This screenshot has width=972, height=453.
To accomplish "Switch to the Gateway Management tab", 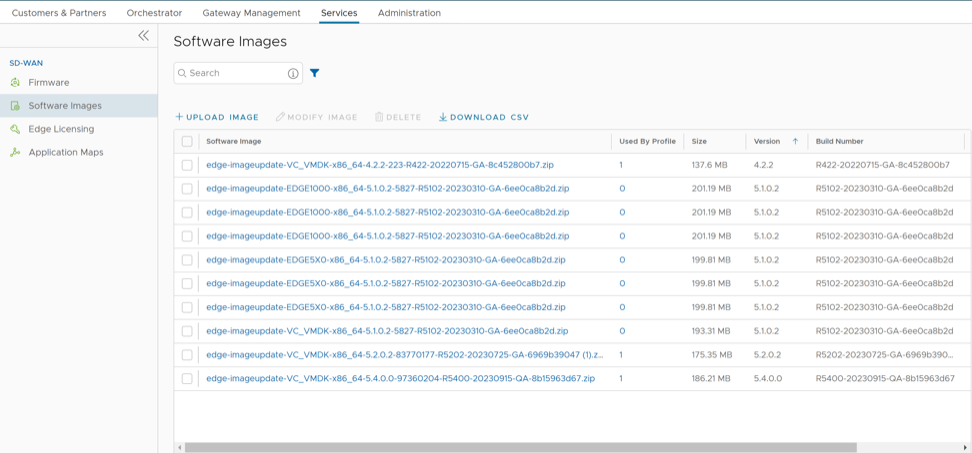I will tap(251, 13).
